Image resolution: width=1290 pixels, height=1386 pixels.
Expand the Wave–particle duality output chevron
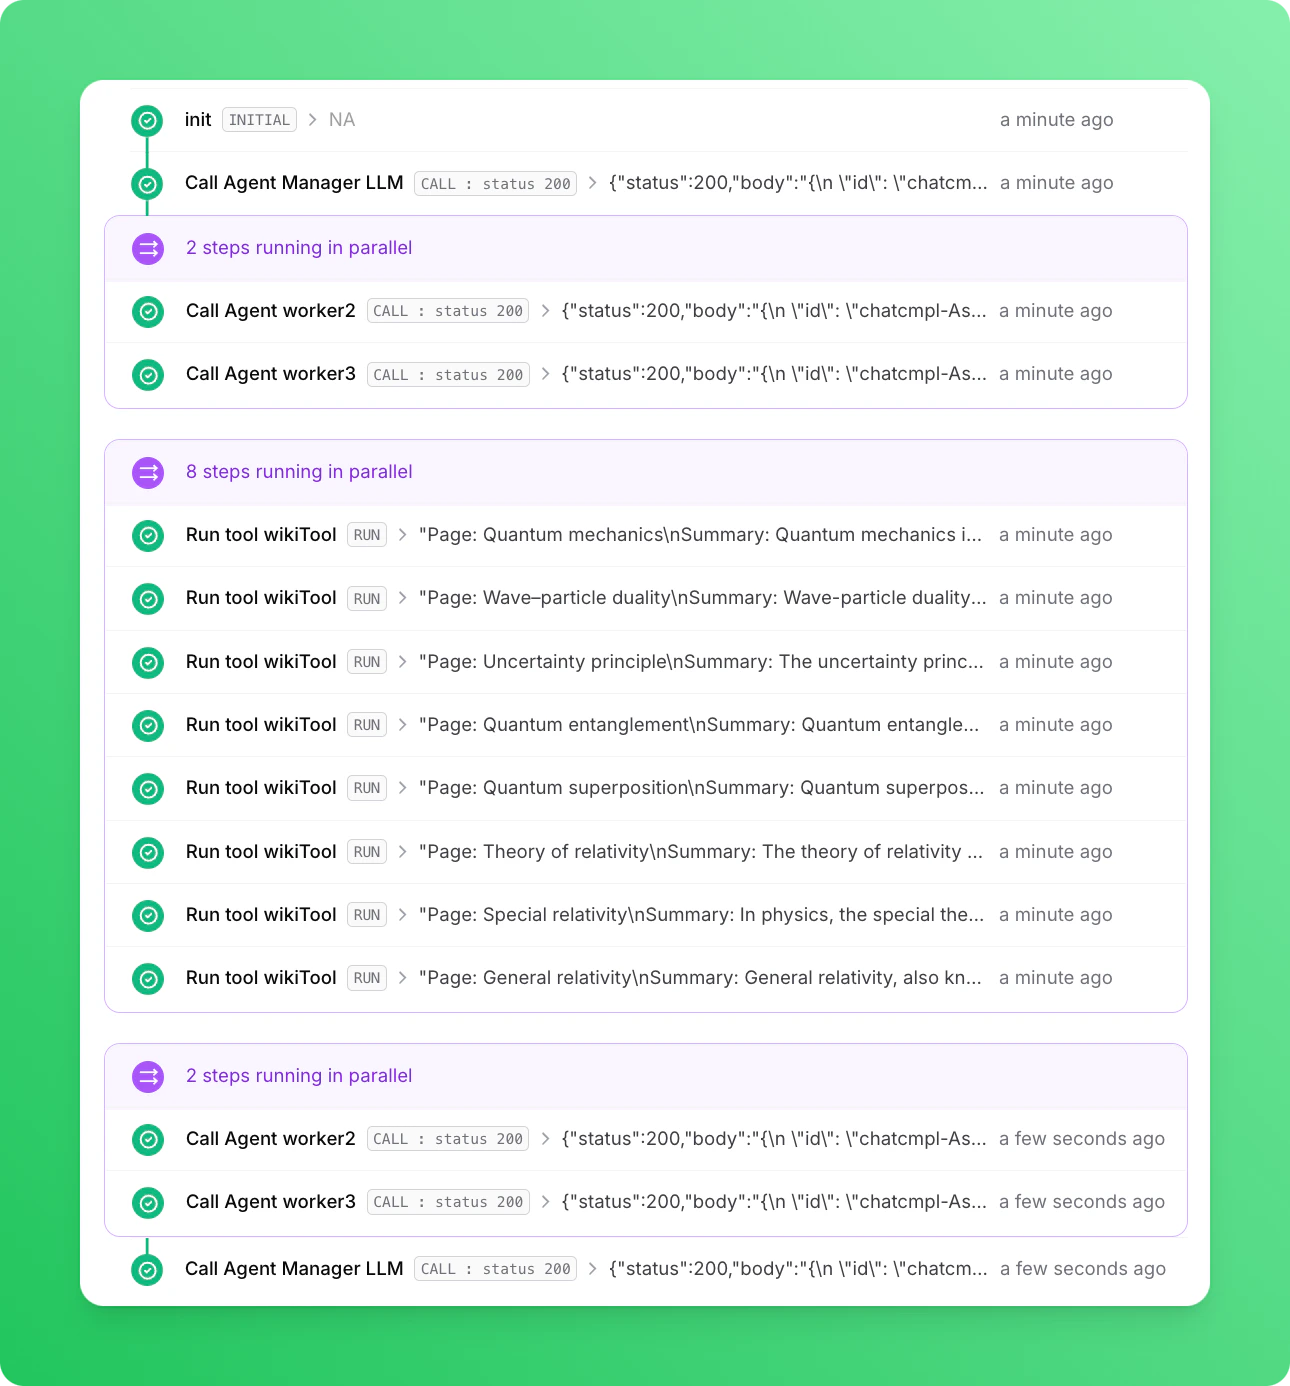[402, 598]
